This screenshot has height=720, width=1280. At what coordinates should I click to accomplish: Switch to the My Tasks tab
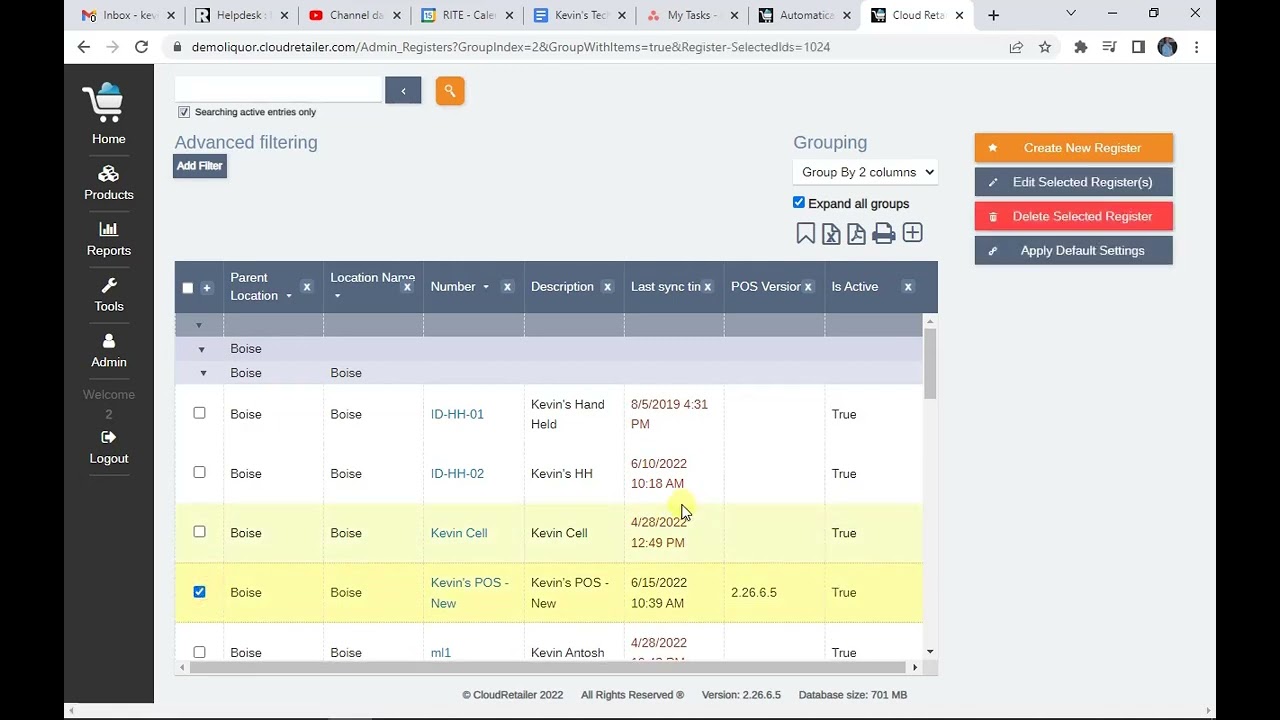coord(693,15)
